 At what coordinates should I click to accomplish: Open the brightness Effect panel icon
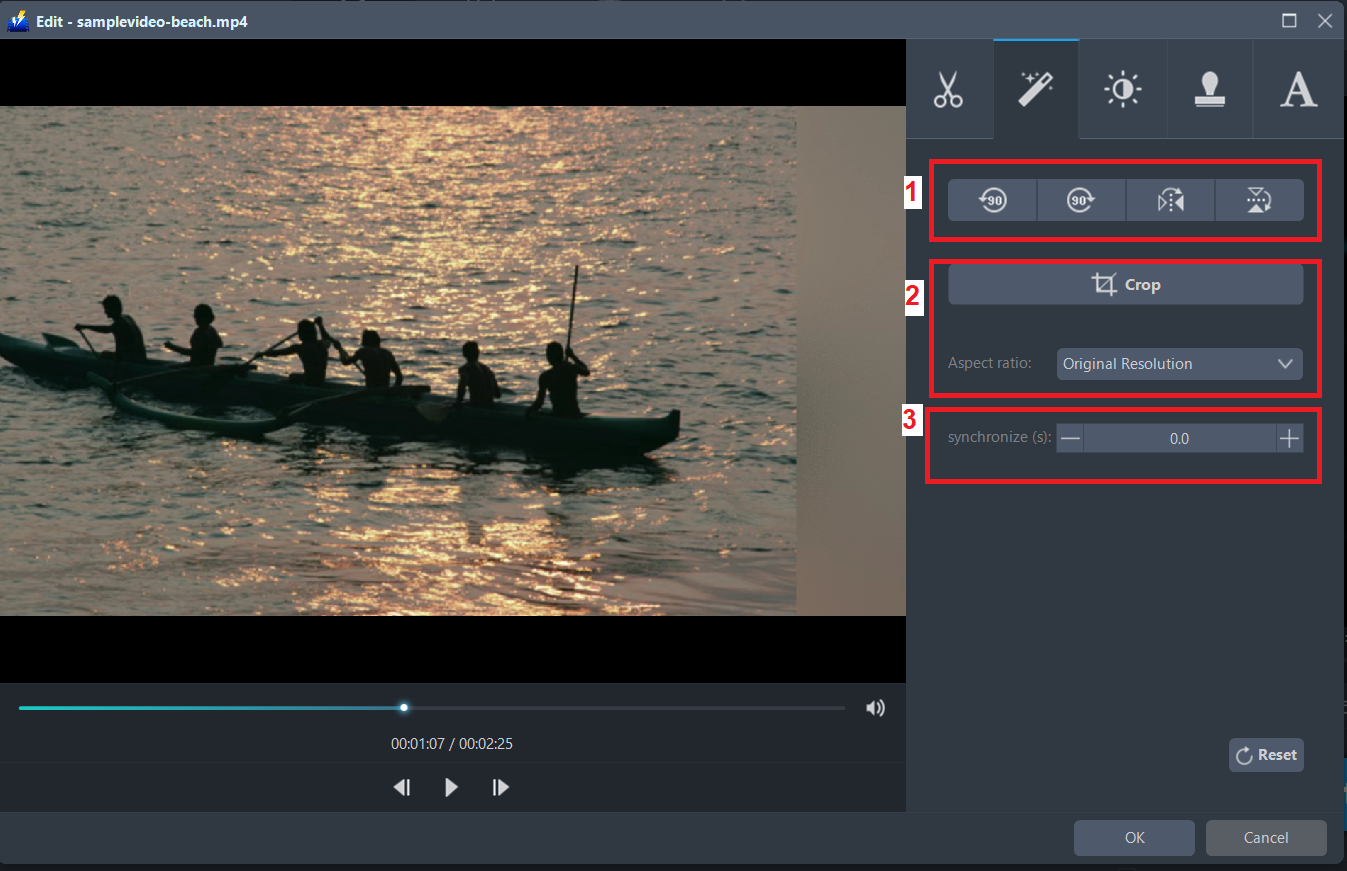coord(1123,89)
